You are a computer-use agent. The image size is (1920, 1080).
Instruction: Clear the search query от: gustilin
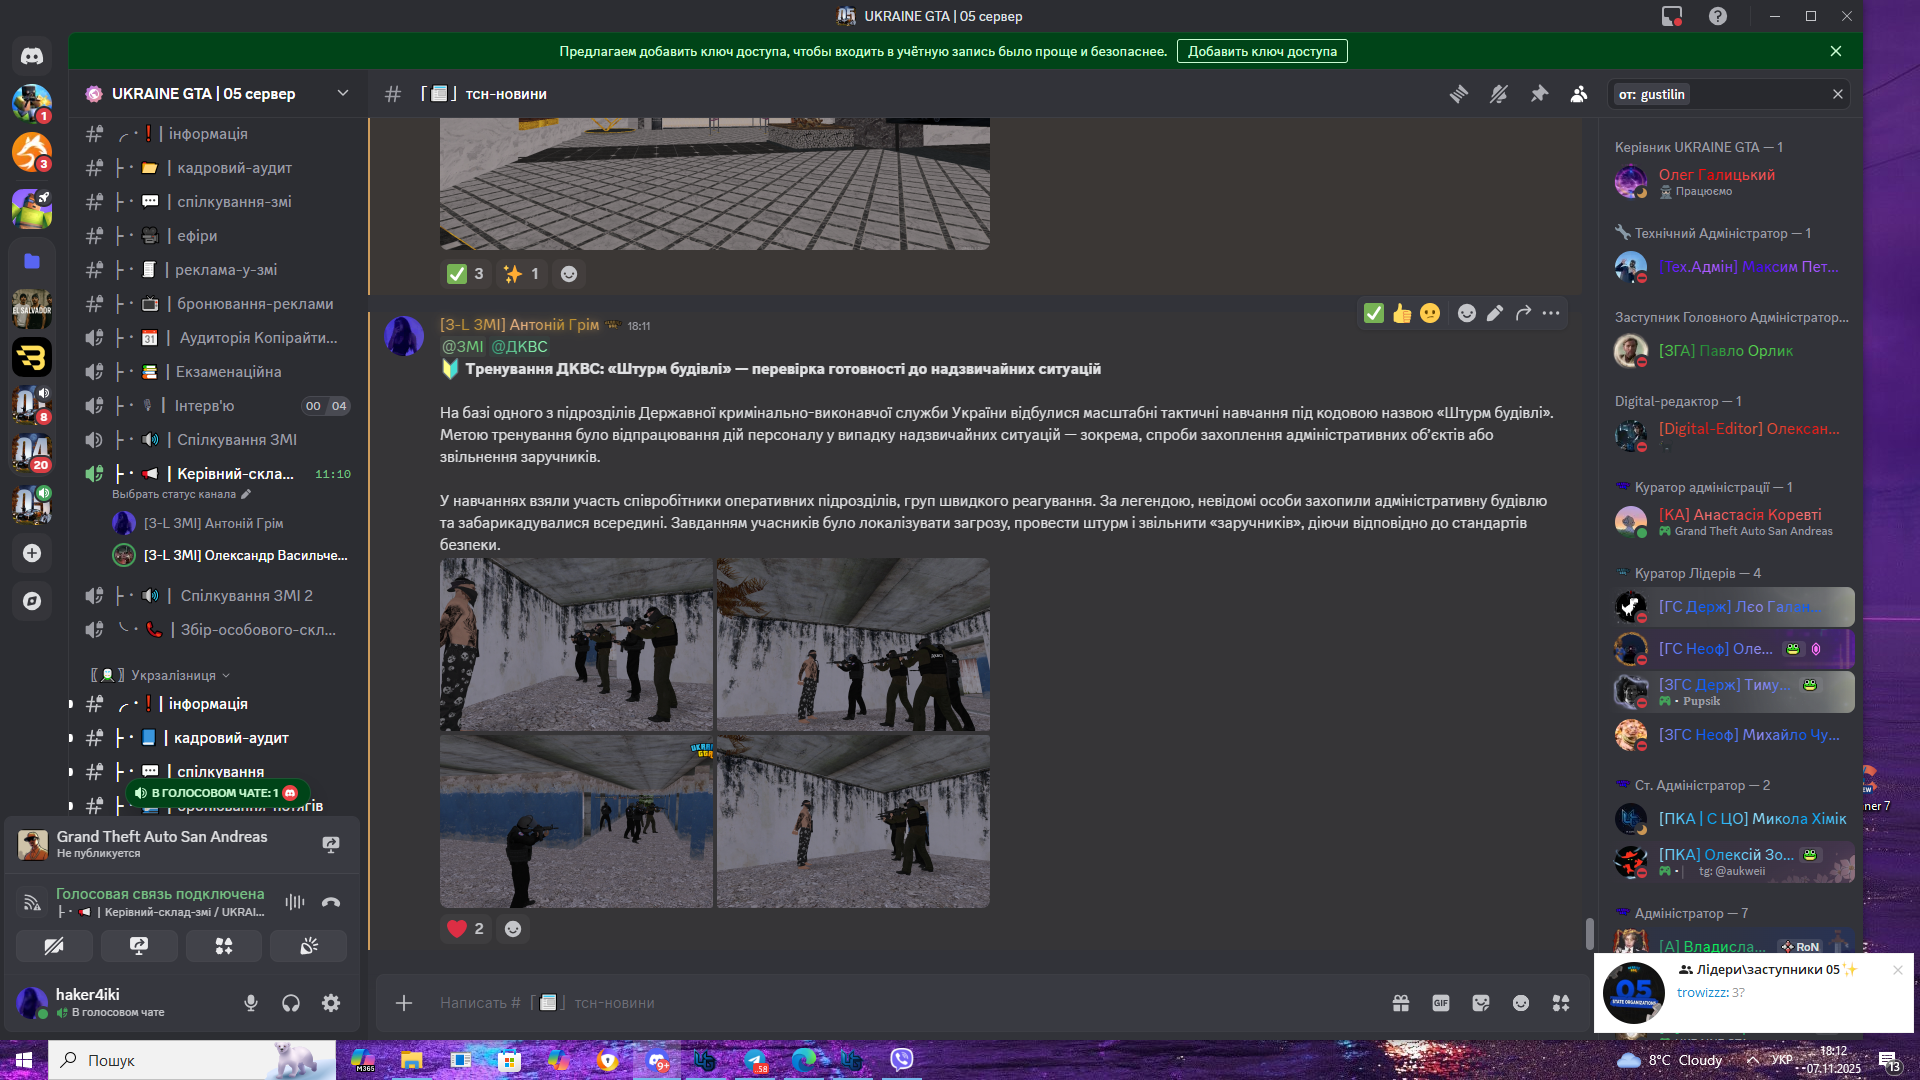(x=1837, y=94)
